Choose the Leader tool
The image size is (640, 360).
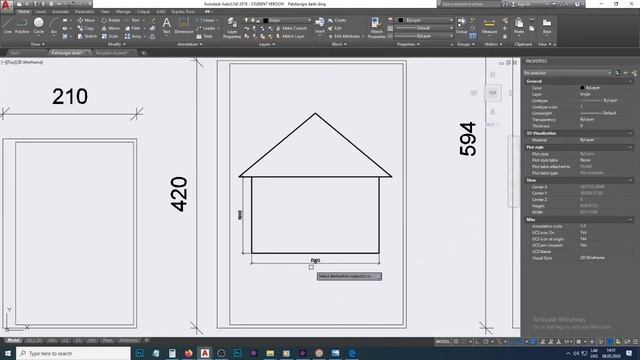tap(206, 28)
